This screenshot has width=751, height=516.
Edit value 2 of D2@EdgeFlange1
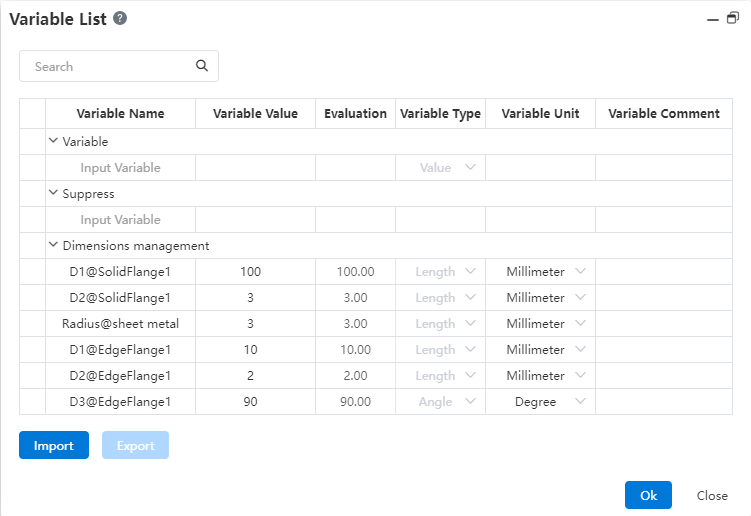(x=255, y=376)
